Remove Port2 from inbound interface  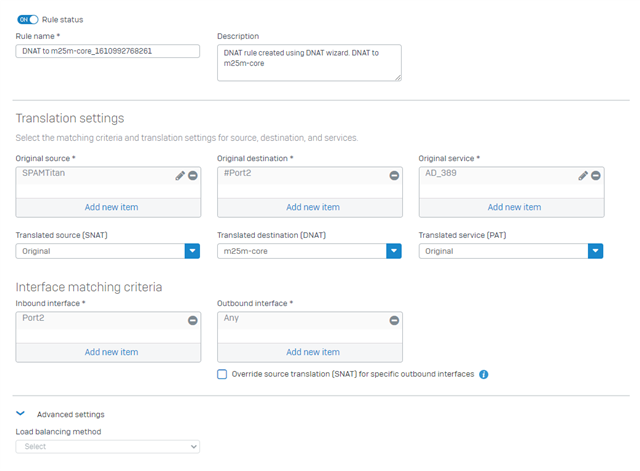193,320
